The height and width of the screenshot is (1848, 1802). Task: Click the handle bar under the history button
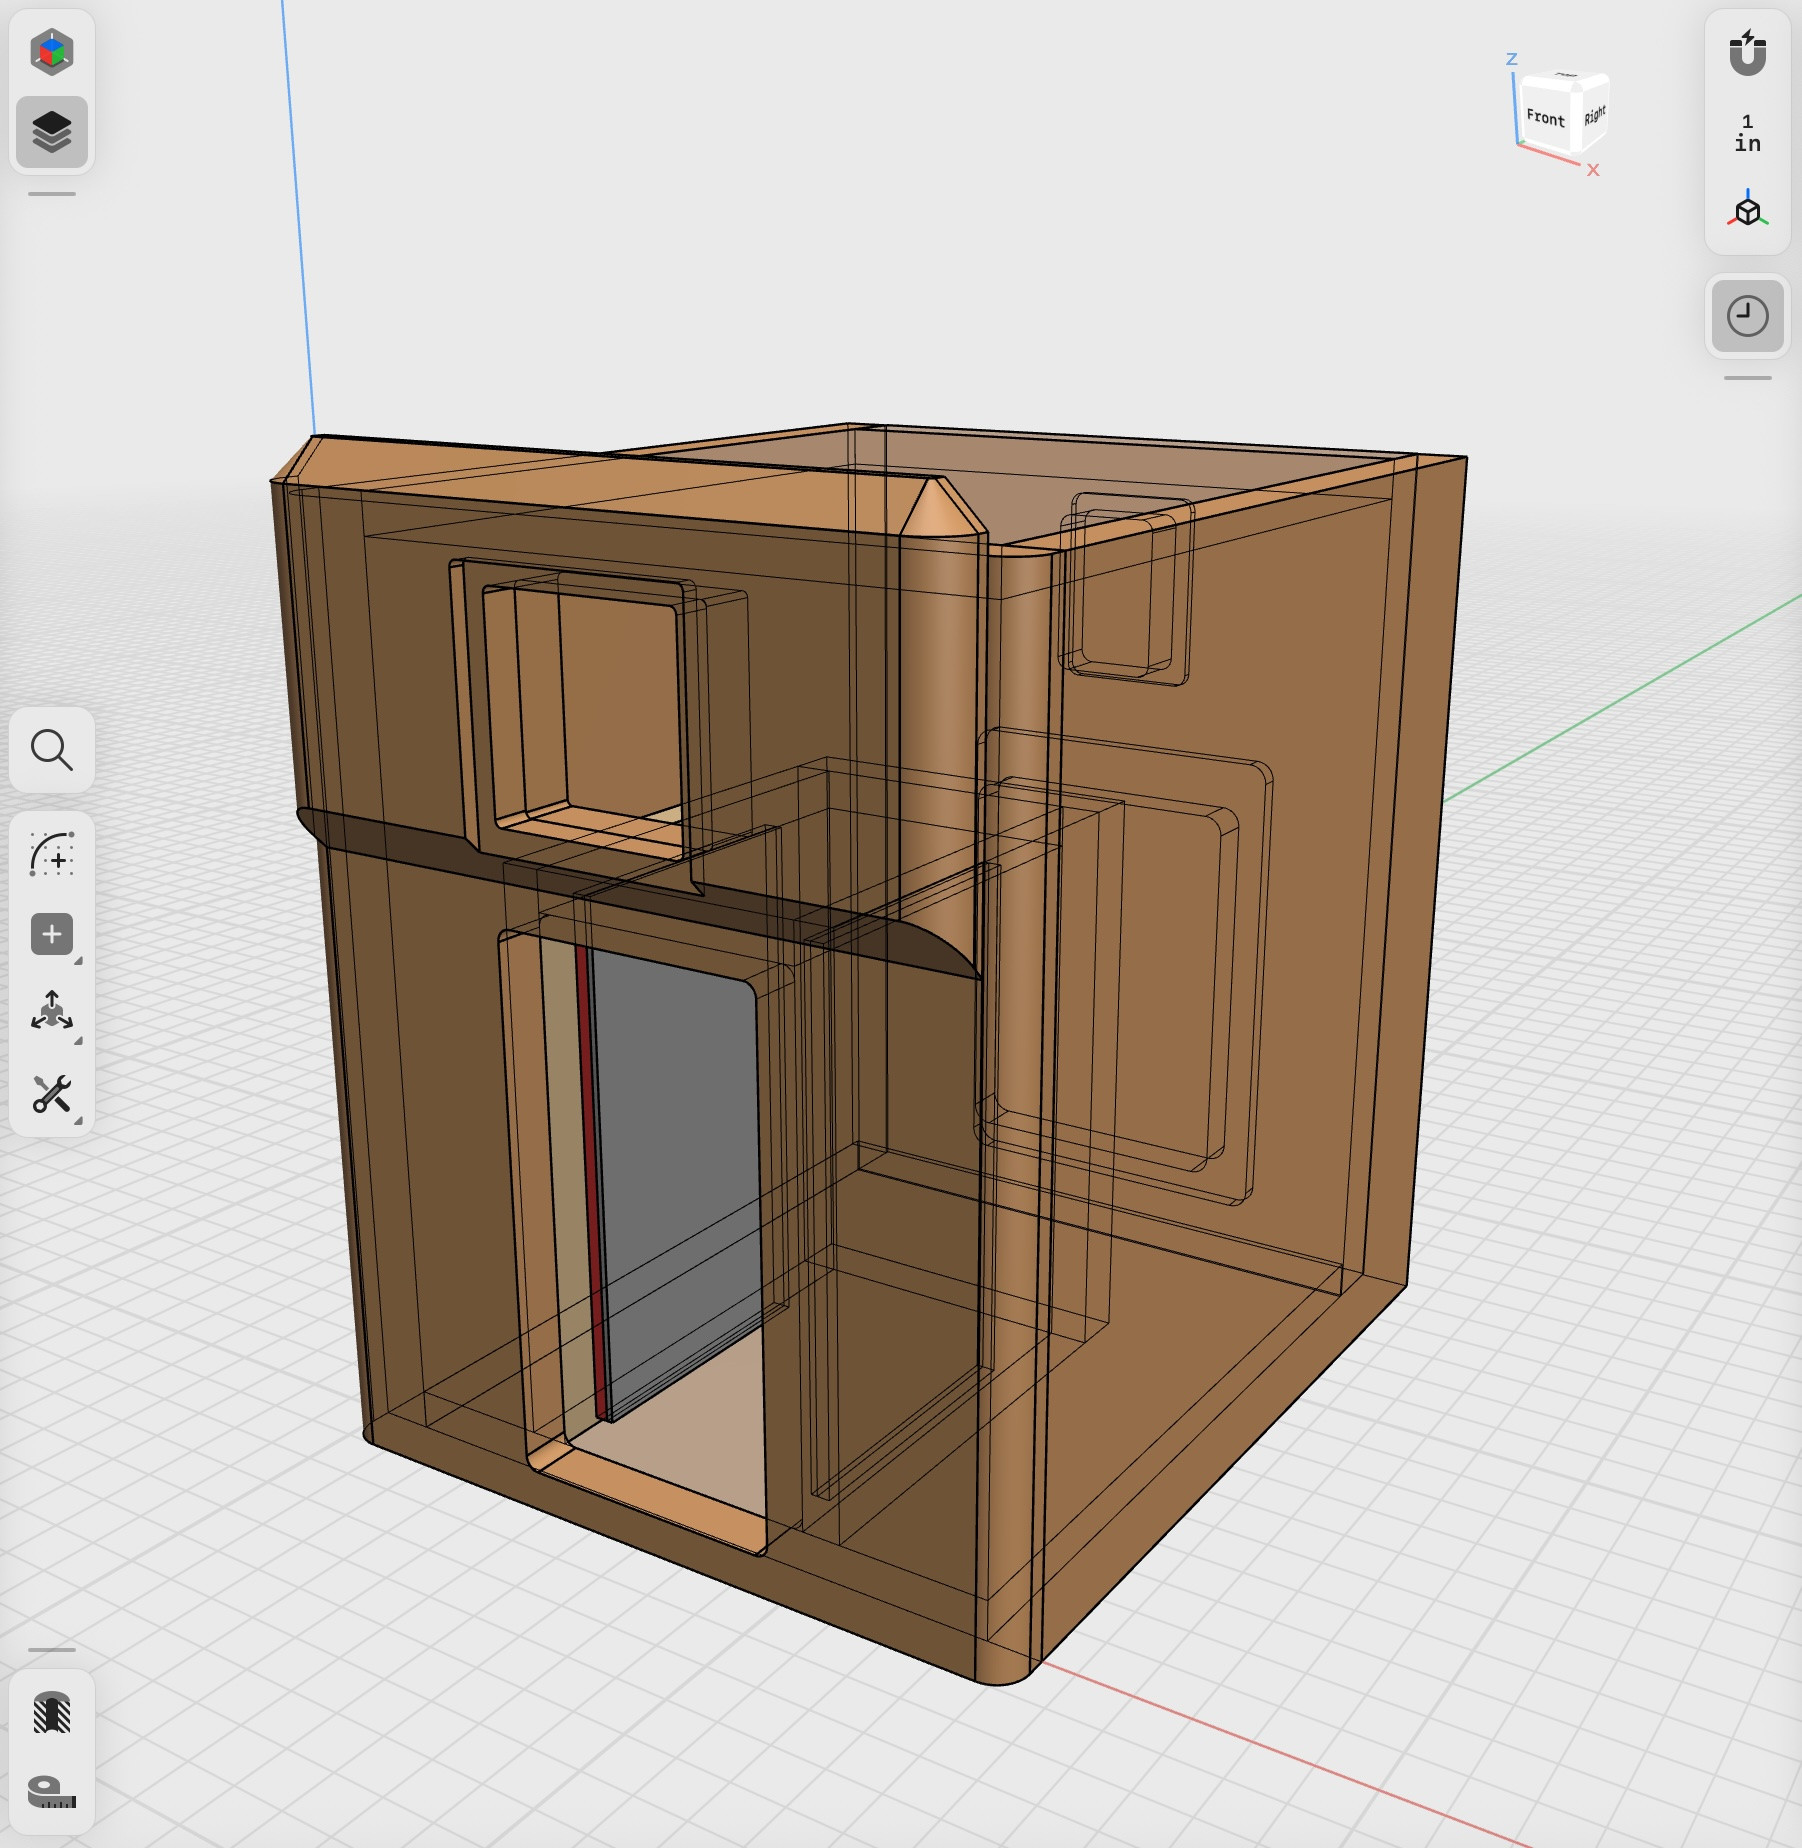1748,378
